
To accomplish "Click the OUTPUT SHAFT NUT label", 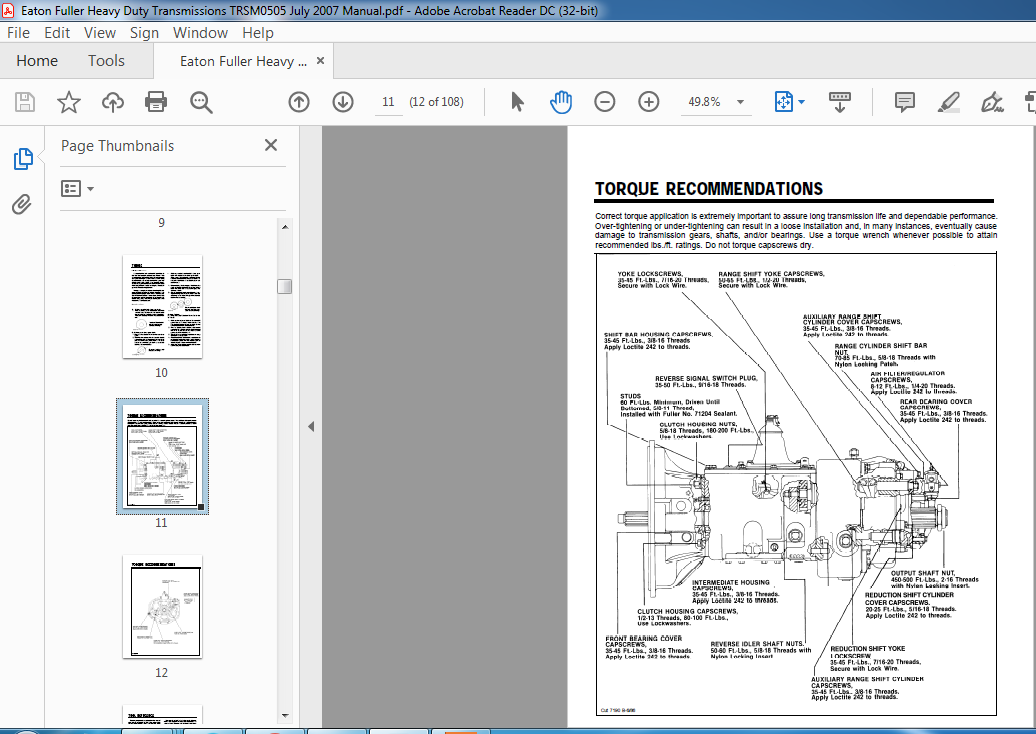I will [x=923, y=573].
